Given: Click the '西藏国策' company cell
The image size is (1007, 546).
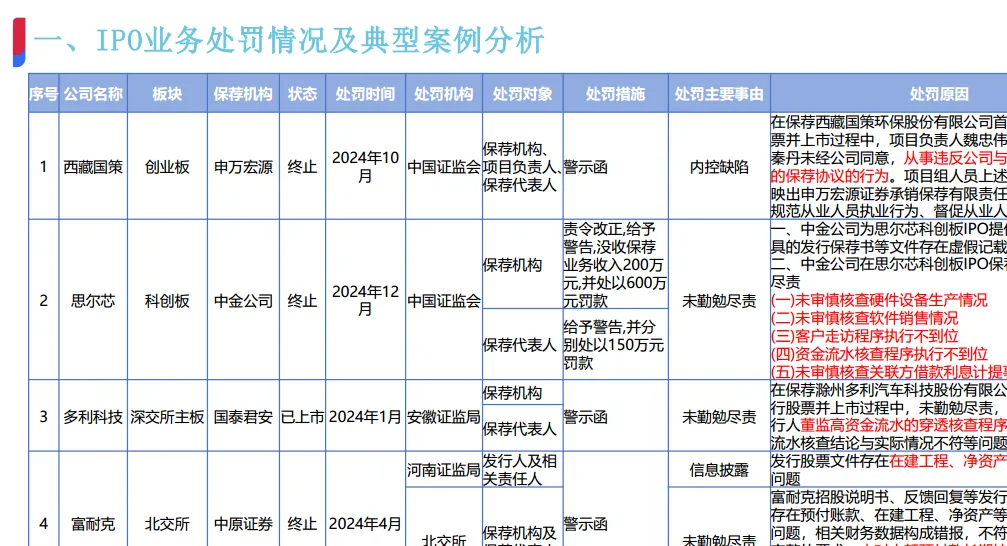Looking at the screenshot, I should pyautogui.click(x=93, y=166).
